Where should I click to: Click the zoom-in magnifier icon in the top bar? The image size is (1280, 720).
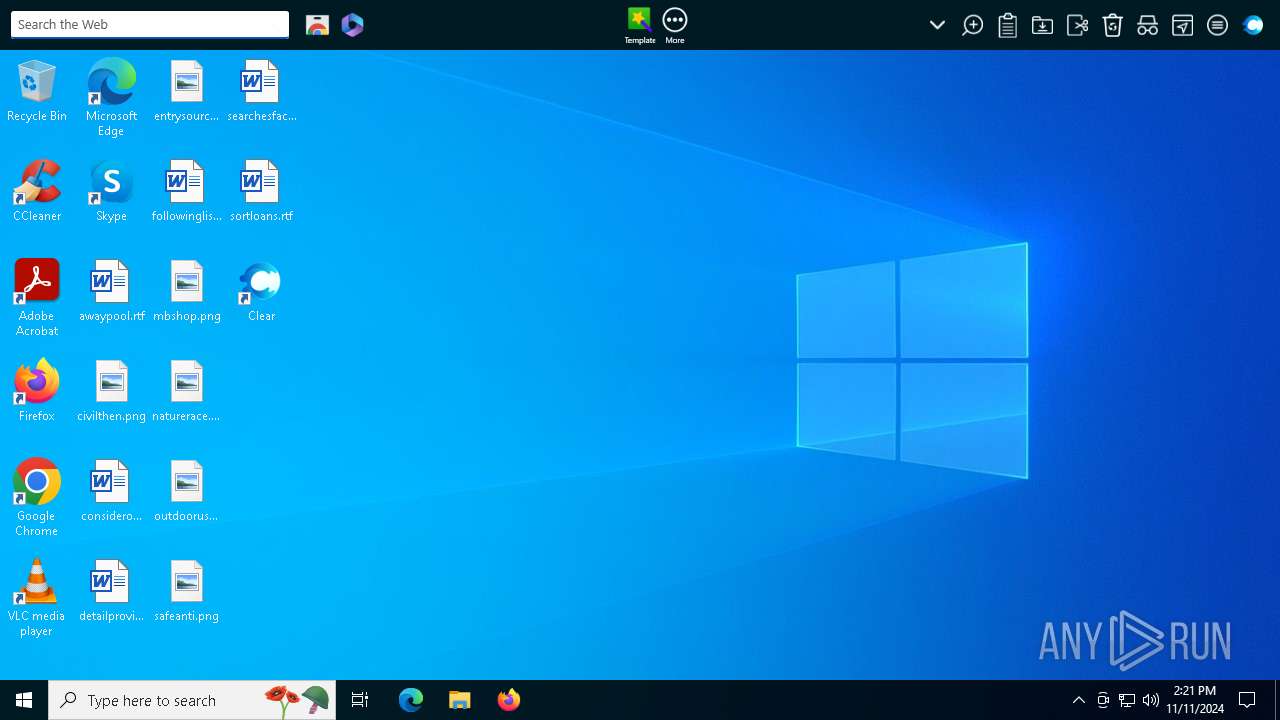pos(972,25)
